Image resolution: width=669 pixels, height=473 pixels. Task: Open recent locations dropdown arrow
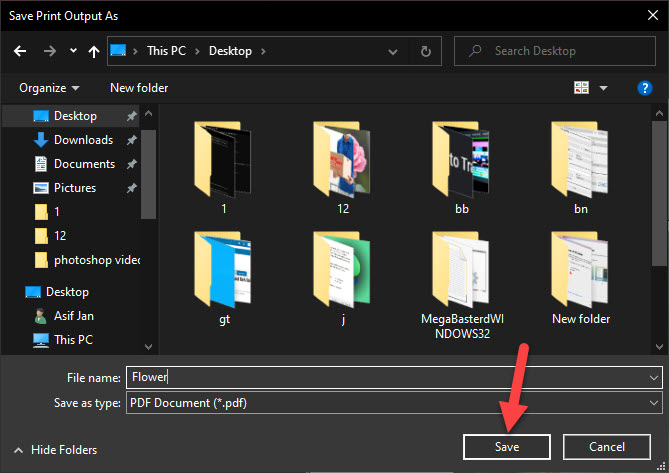(73, 51)
